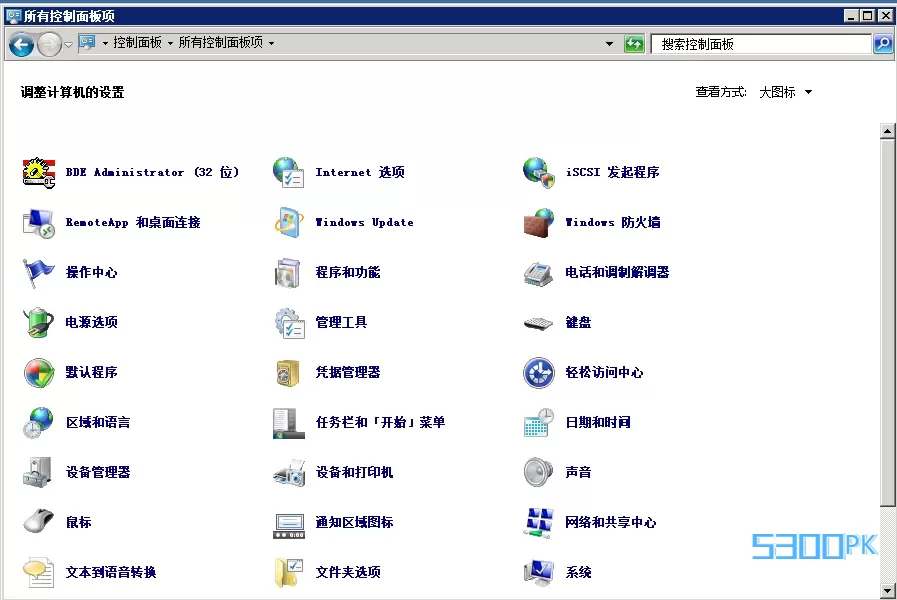Open 电话和调制解调器 phone icon

coord(539,272)
